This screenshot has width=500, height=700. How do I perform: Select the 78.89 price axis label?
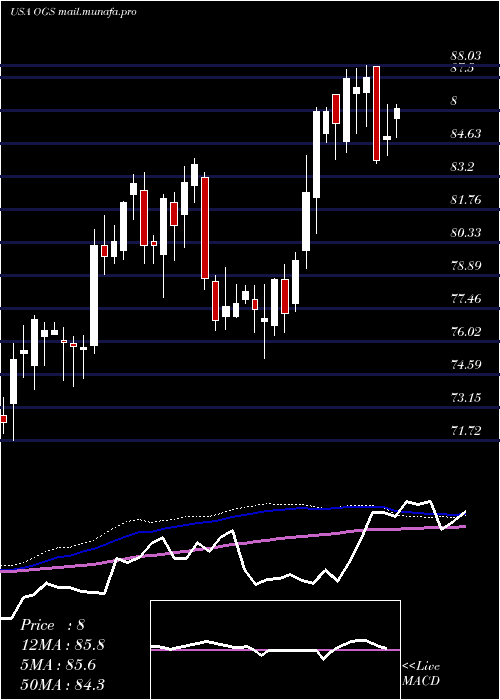pyautogui.click(x=466, y=266)
